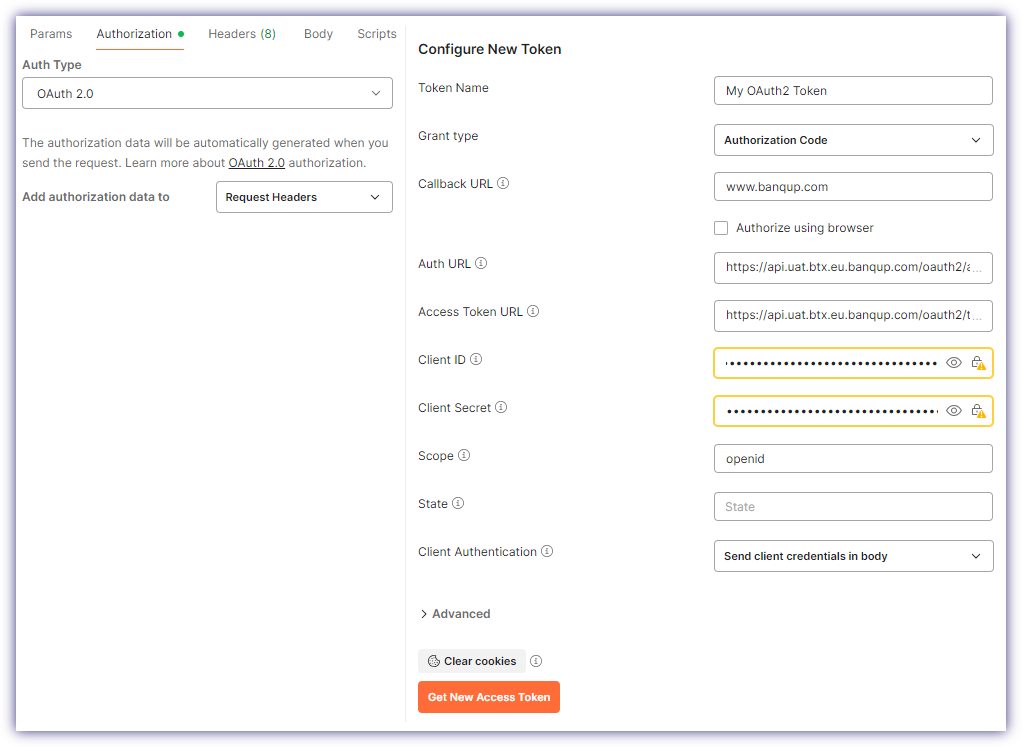Enable Authorize using browser
The image size is (1022, 747).
721,228
